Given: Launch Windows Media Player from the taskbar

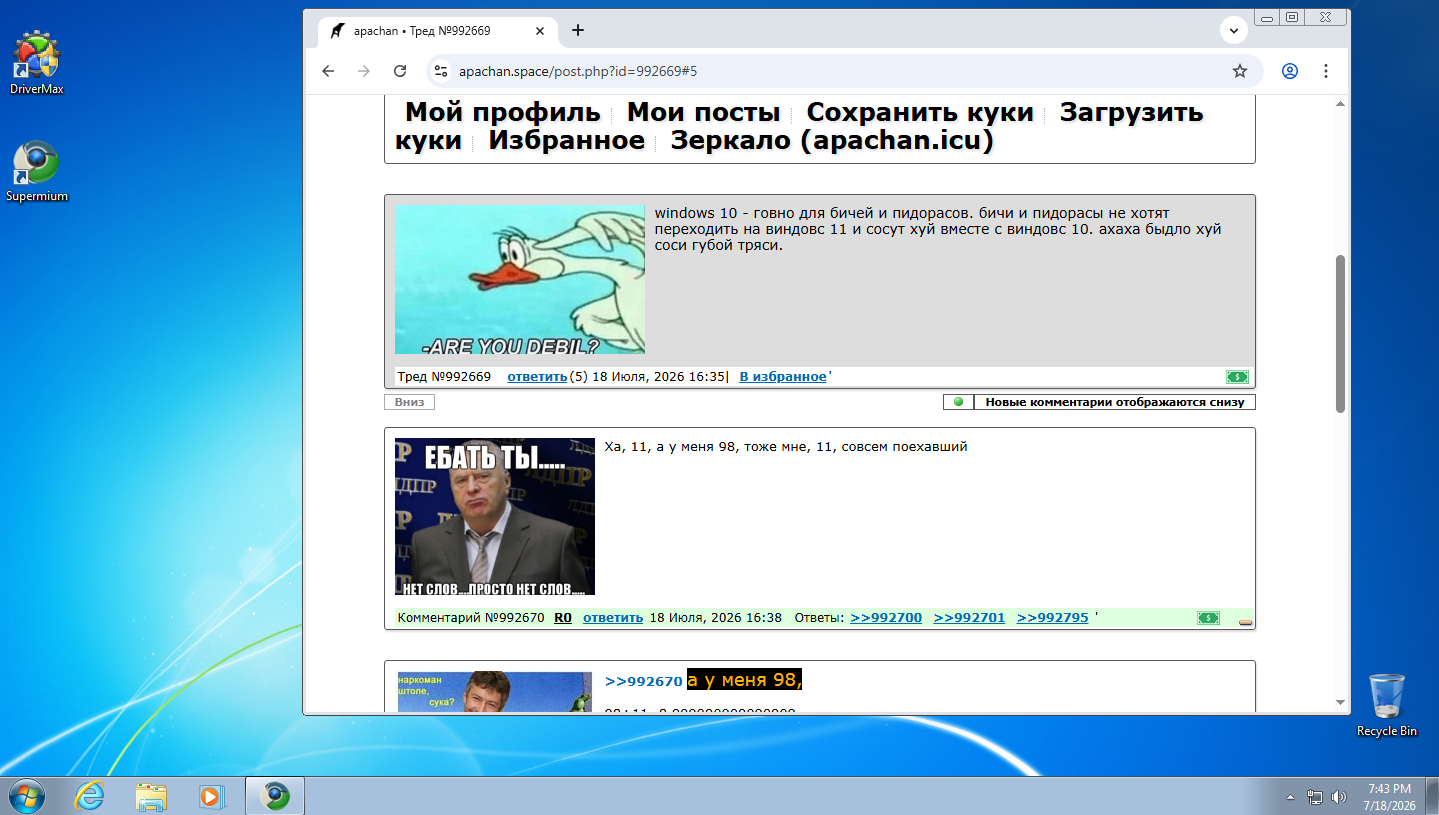Looking at the screenshot, I should pos(211,796).
